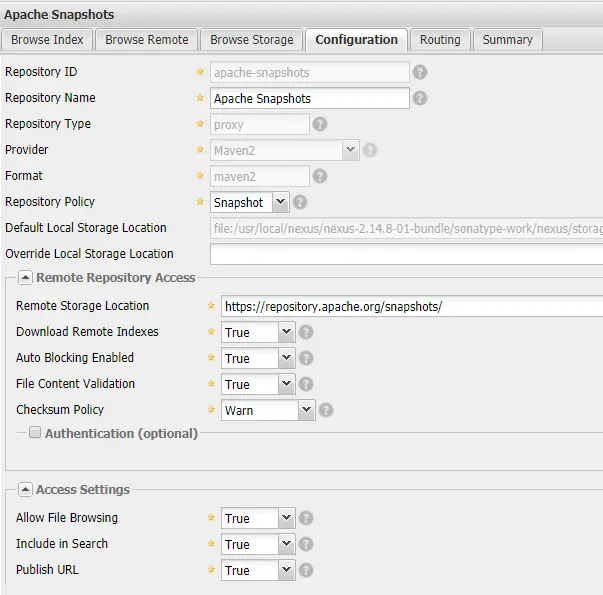Show help for Include in Search

[306, 544]
